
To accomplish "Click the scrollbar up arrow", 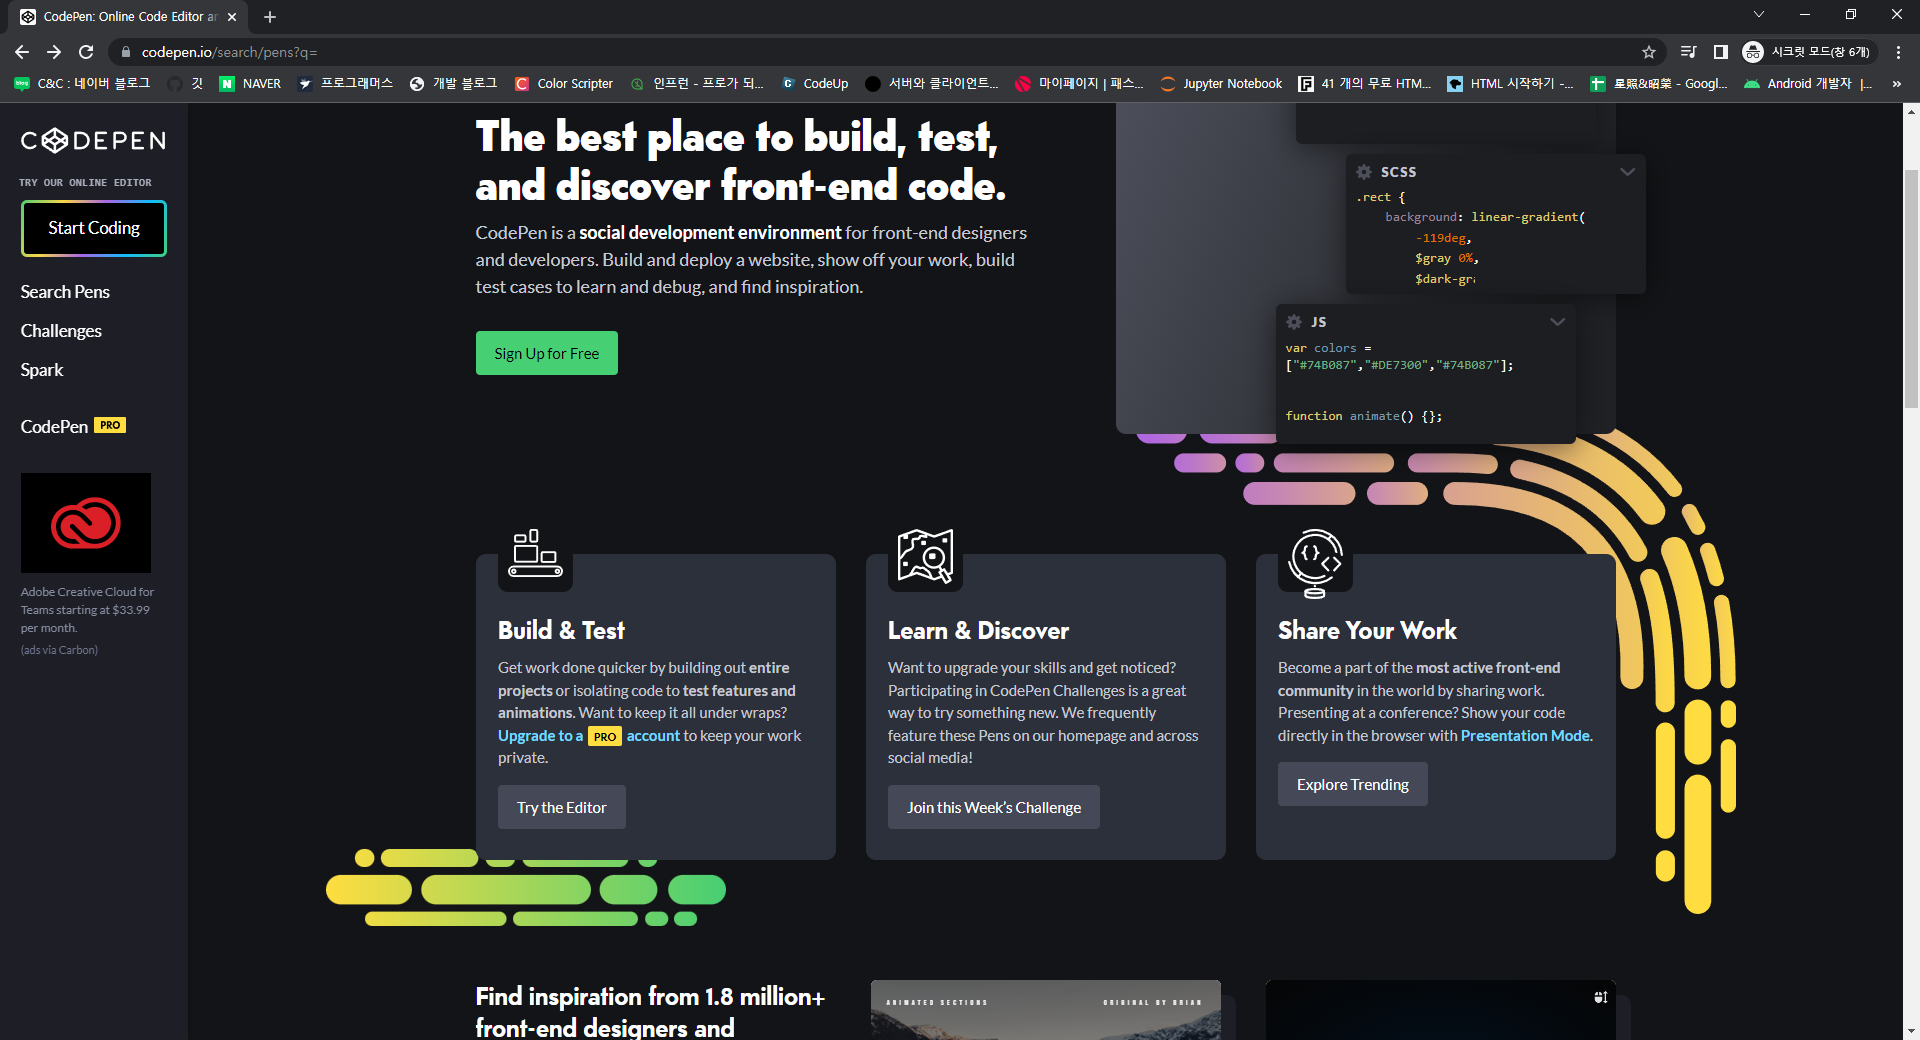I will pyautogui.click(x=1911, y=111).
